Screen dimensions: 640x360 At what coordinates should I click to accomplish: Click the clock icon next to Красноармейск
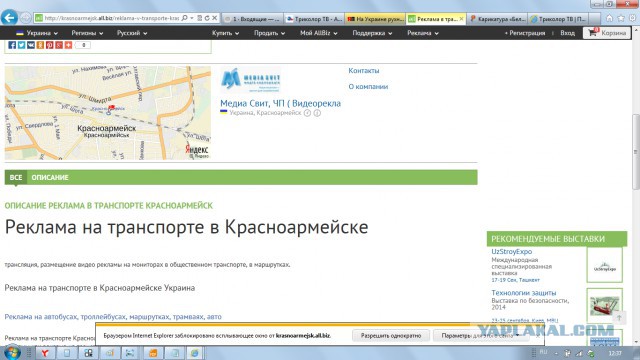point(307,113)
